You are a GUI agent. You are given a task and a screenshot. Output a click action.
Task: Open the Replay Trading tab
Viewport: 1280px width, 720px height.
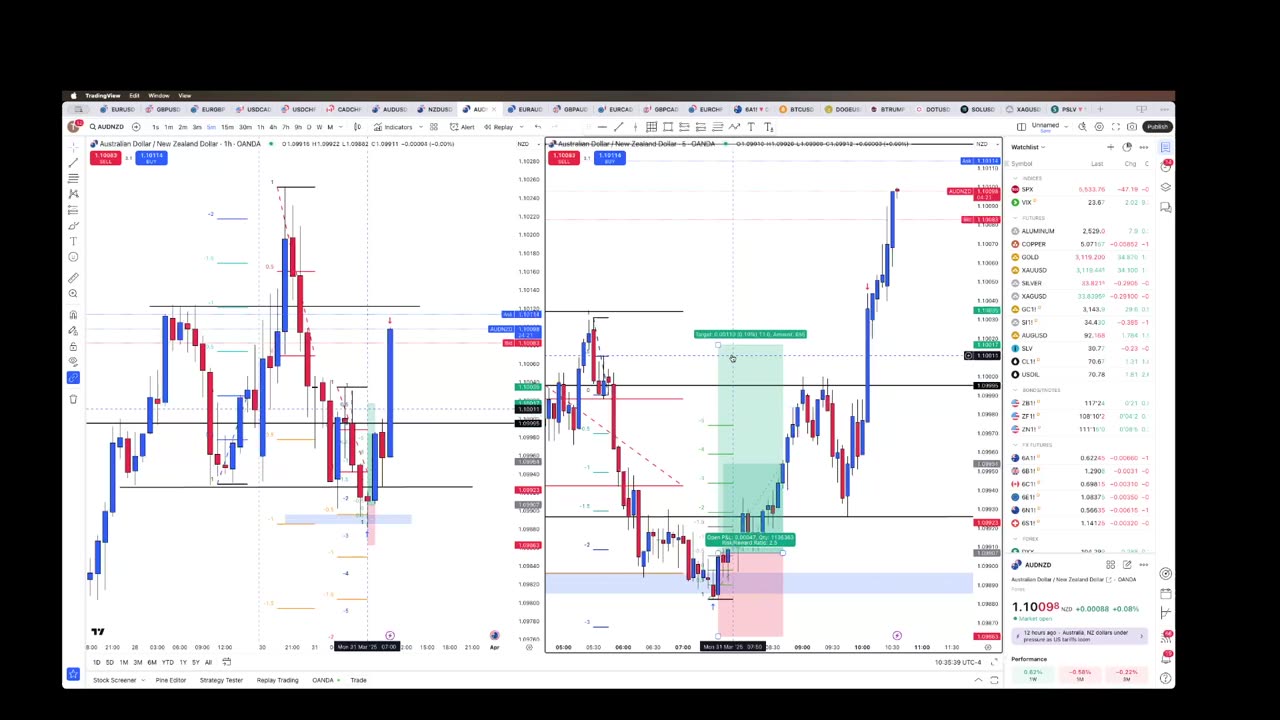(x=277, y=680)
